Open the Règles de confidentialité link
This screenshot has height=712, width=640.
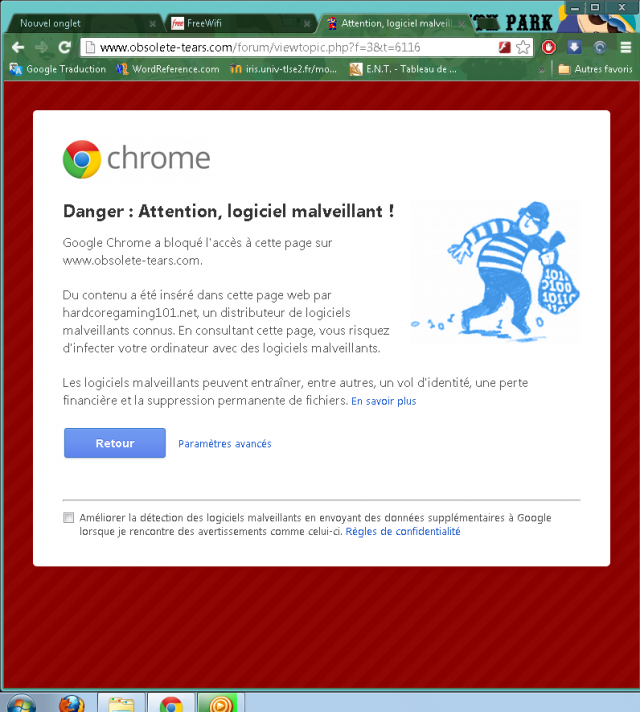click(x=403, y=531)
